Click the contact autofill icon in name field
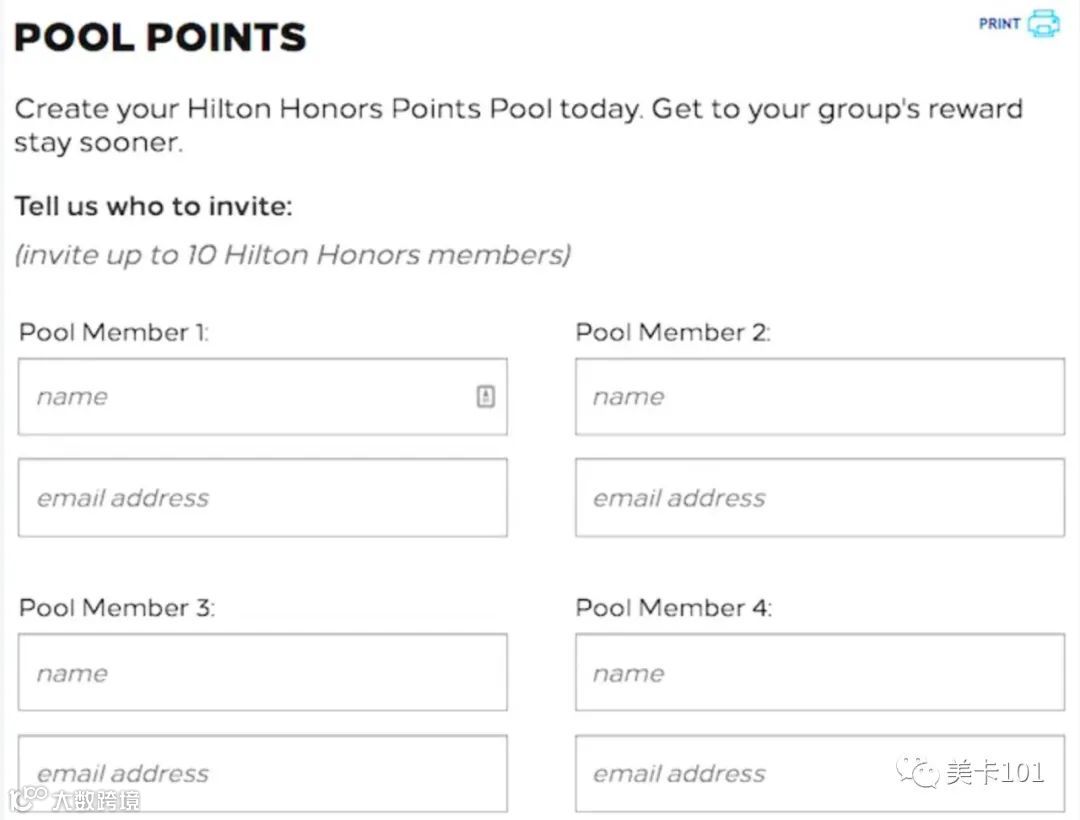Viewport: 1080px width, 820px height. click(x=486, y=397)
